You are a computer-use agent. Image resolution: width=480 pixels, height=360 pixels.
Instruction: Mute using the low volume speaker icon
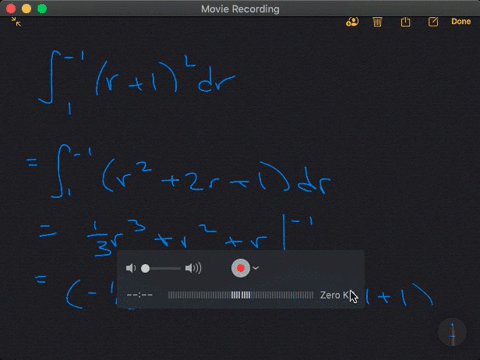(131, 268)
